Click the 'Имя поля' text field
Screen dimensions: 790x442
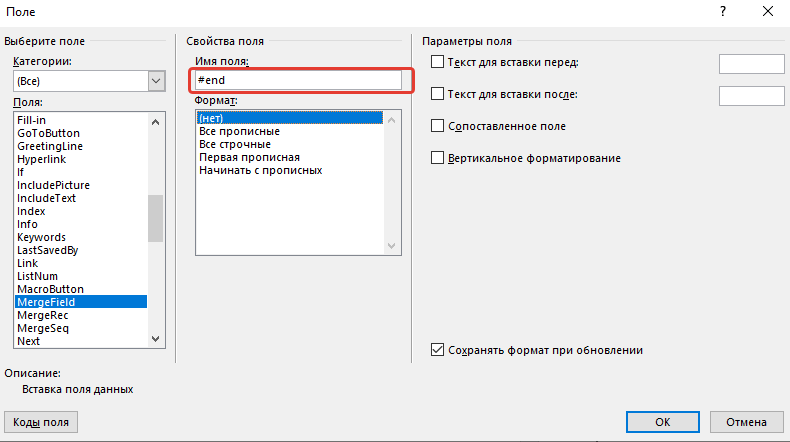coord(298,80)
